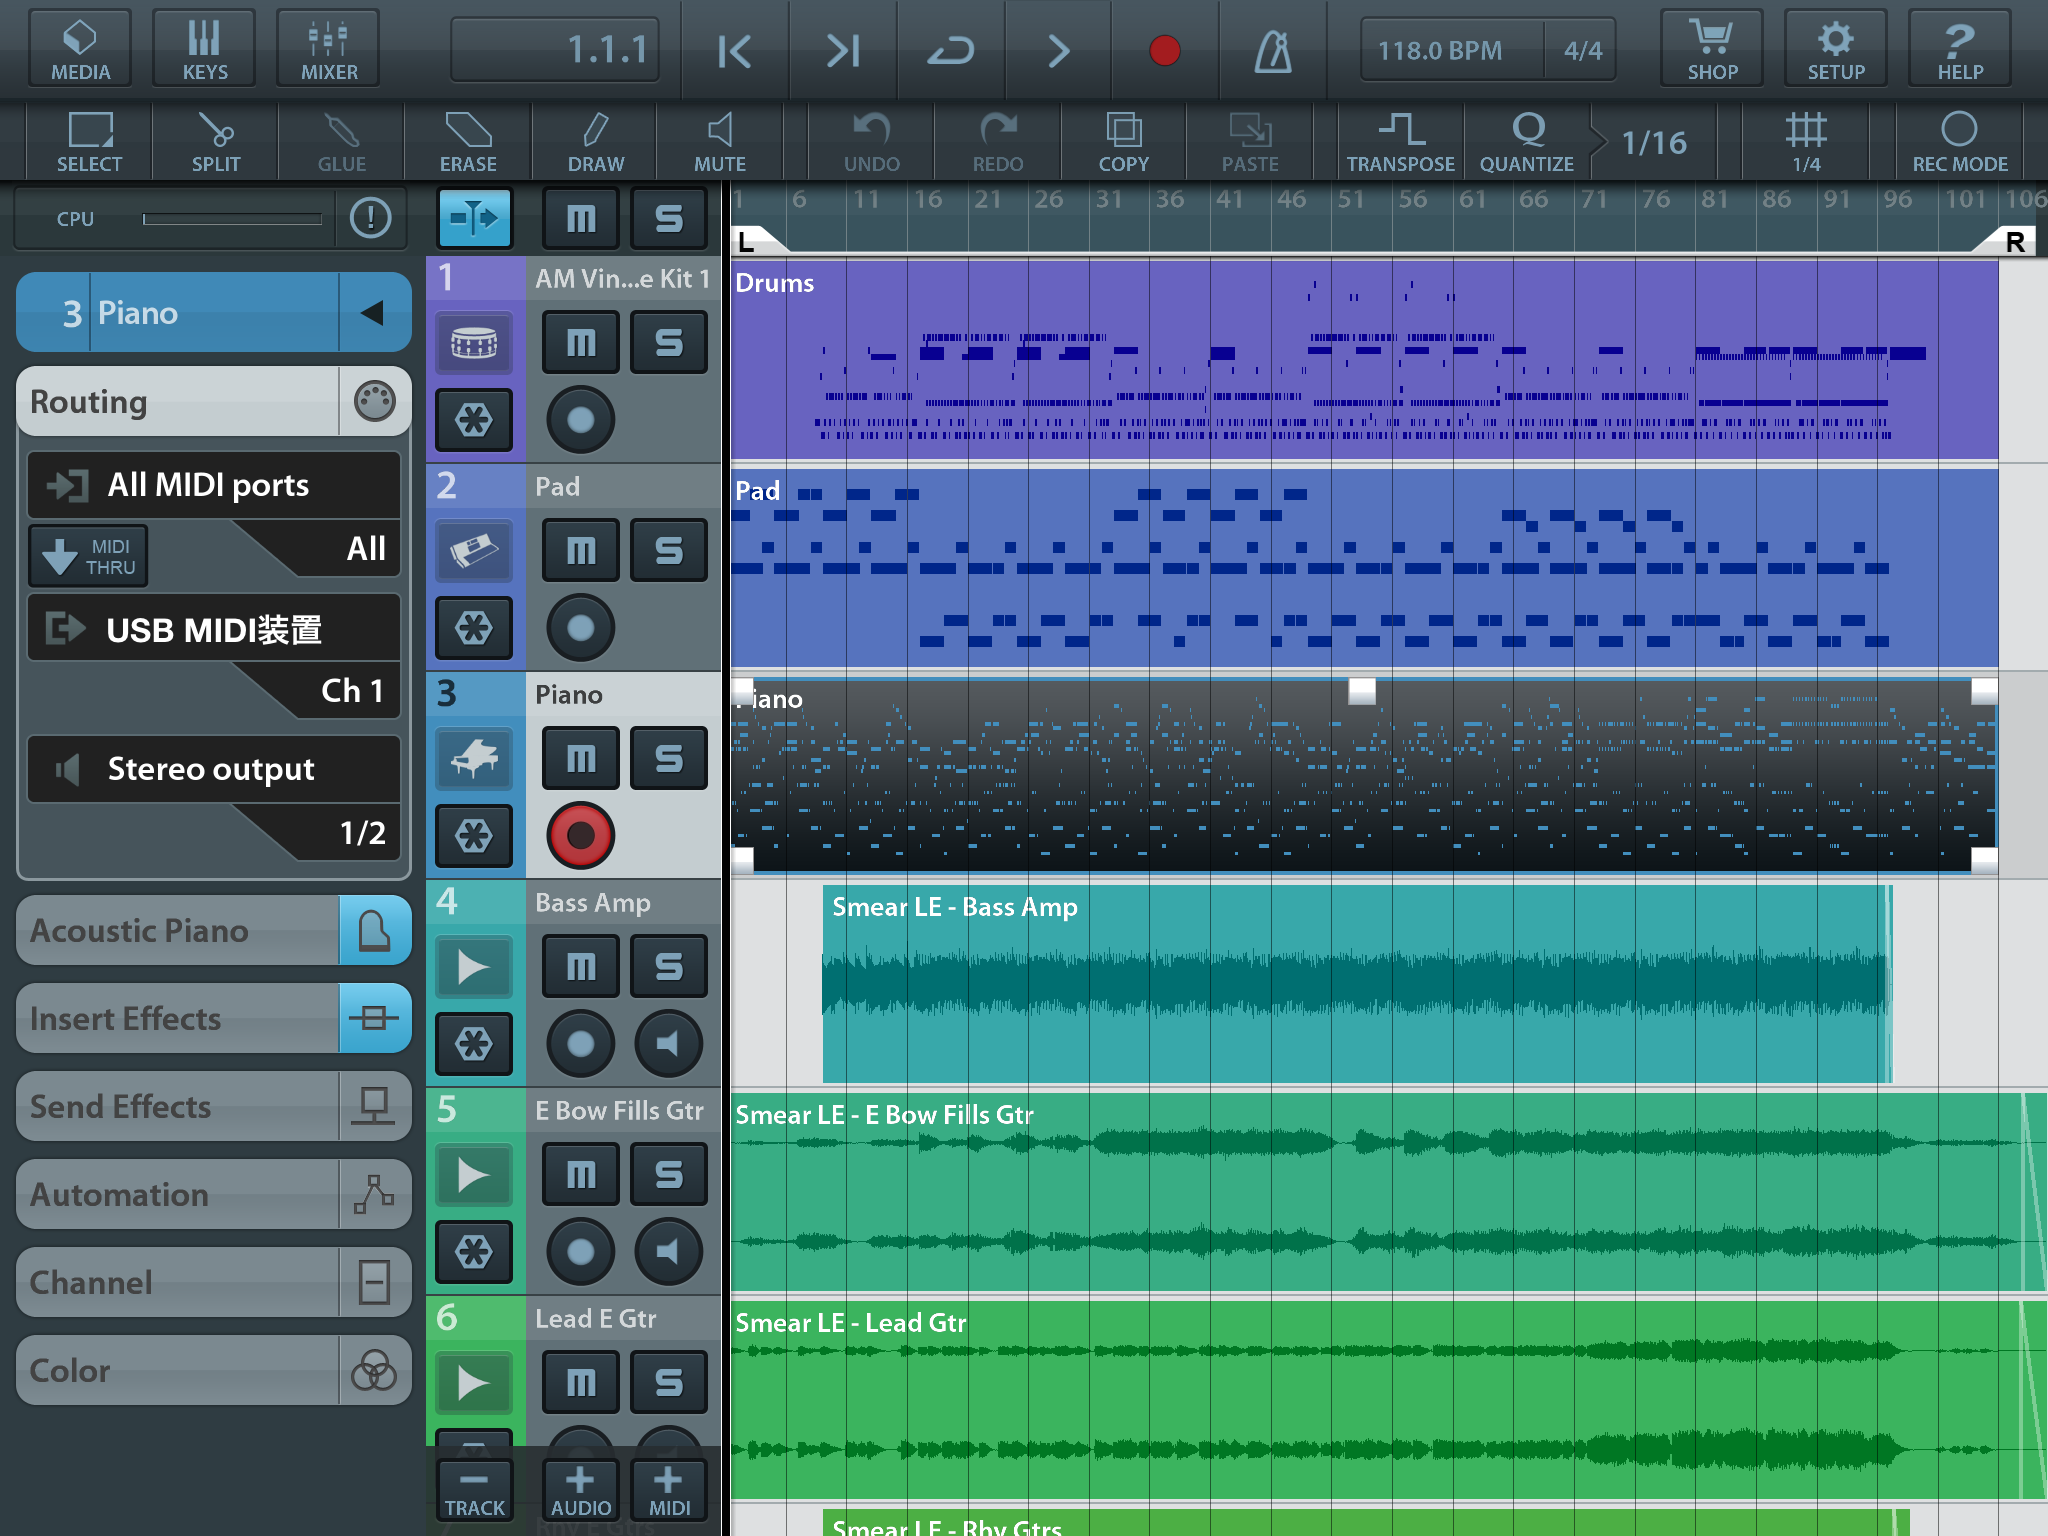Select the Erase tool

click(467, 142)
